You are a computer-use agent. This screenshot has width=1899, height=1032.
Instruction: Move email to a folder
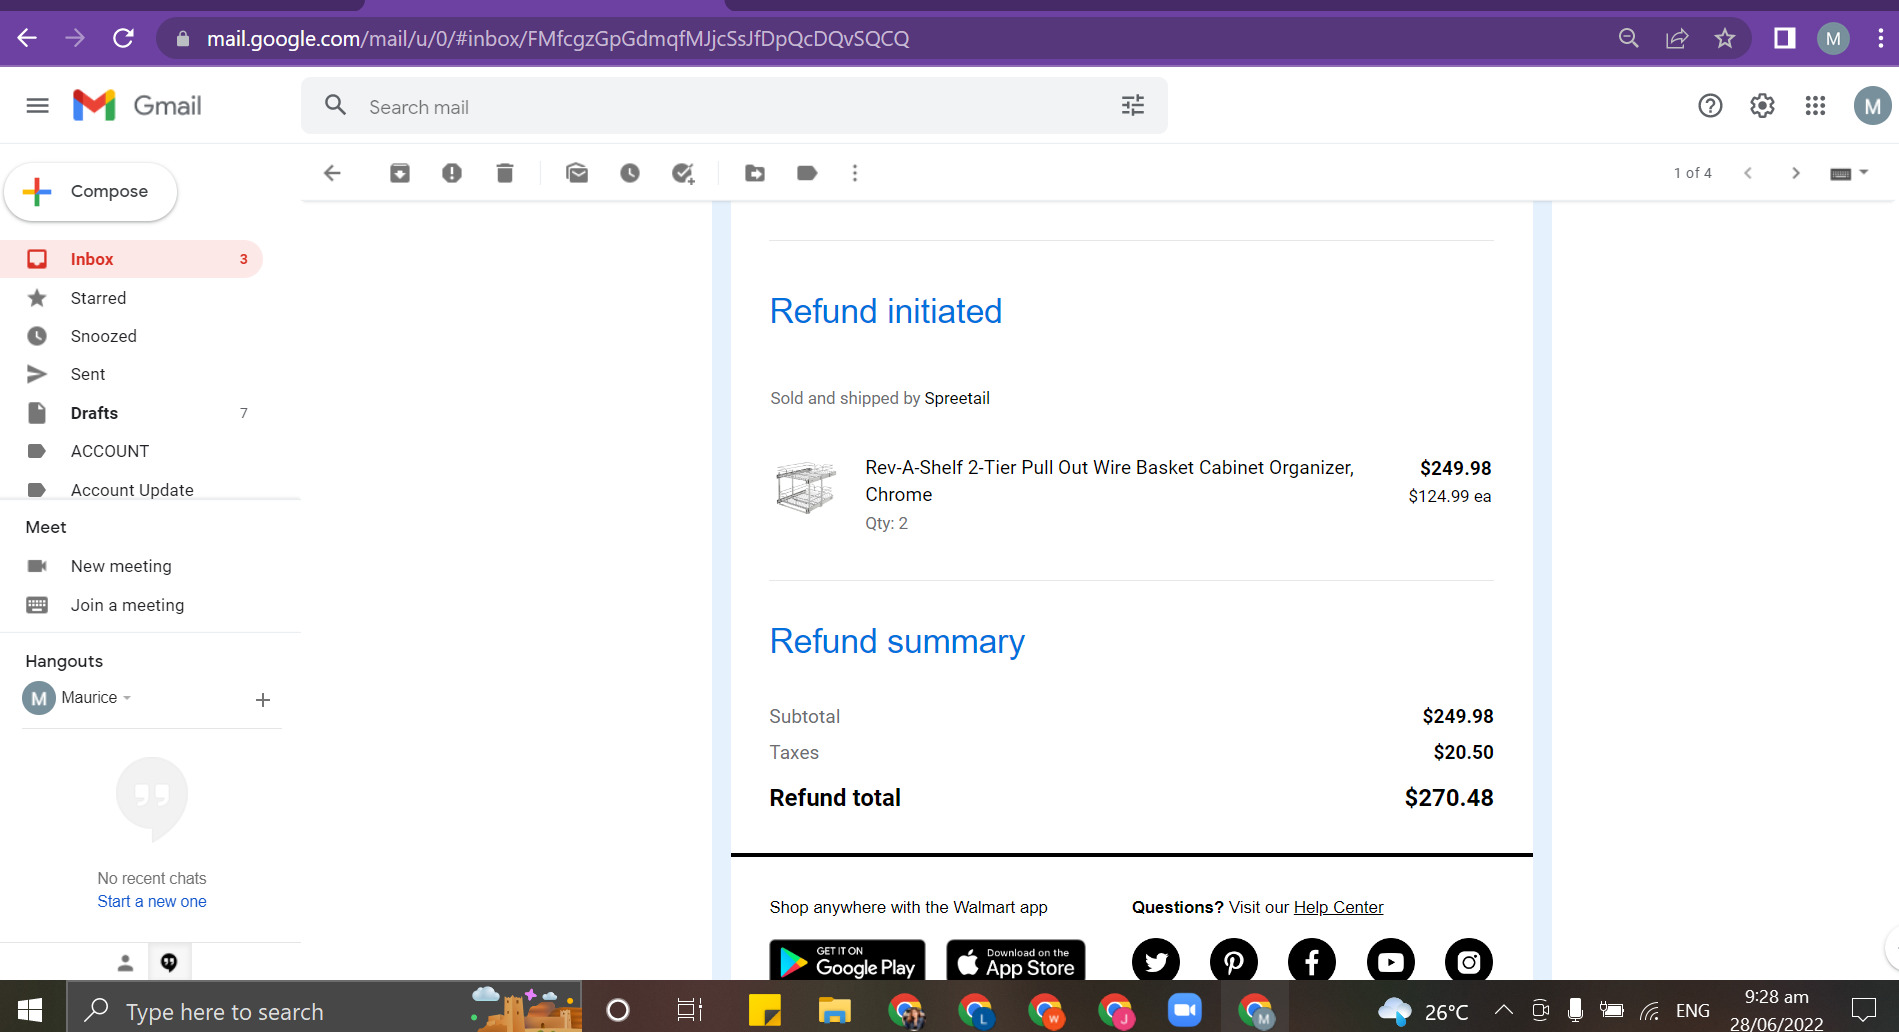click(755, 173)
